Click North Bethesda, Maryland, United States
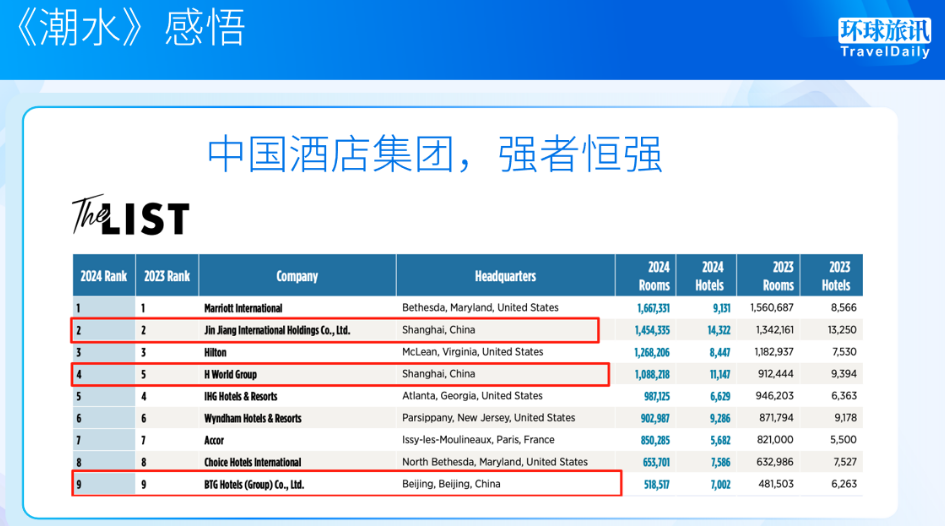Screen dimensions: 945x526 point(495,462)
